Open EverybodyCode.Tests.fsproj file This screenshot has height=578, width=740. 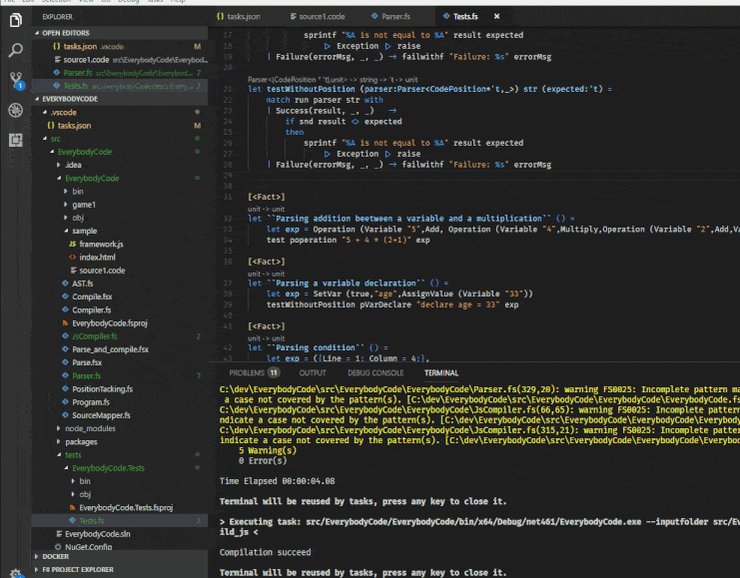click(x=126, y=508)
